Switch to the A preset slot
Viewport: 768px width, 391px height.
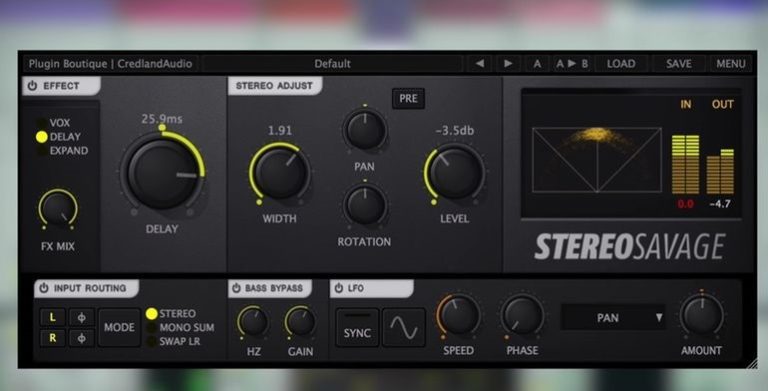tap(537, 64)
